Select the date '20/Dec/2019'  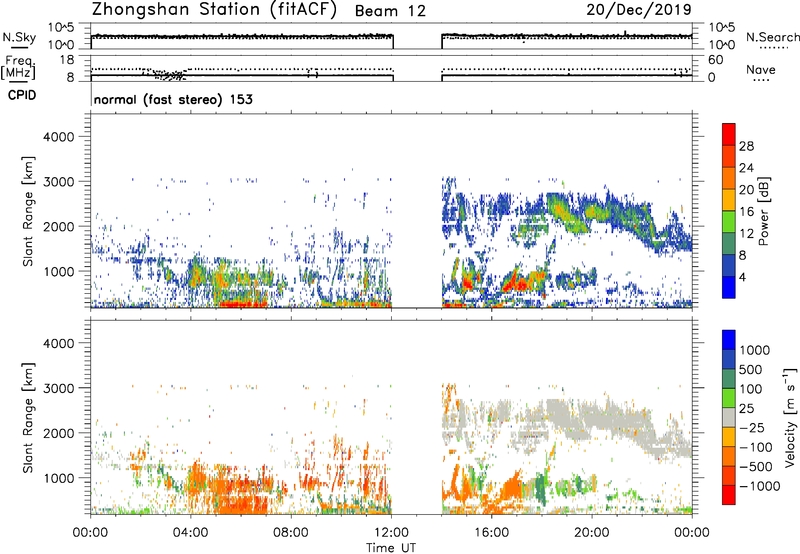click(639, 10)
